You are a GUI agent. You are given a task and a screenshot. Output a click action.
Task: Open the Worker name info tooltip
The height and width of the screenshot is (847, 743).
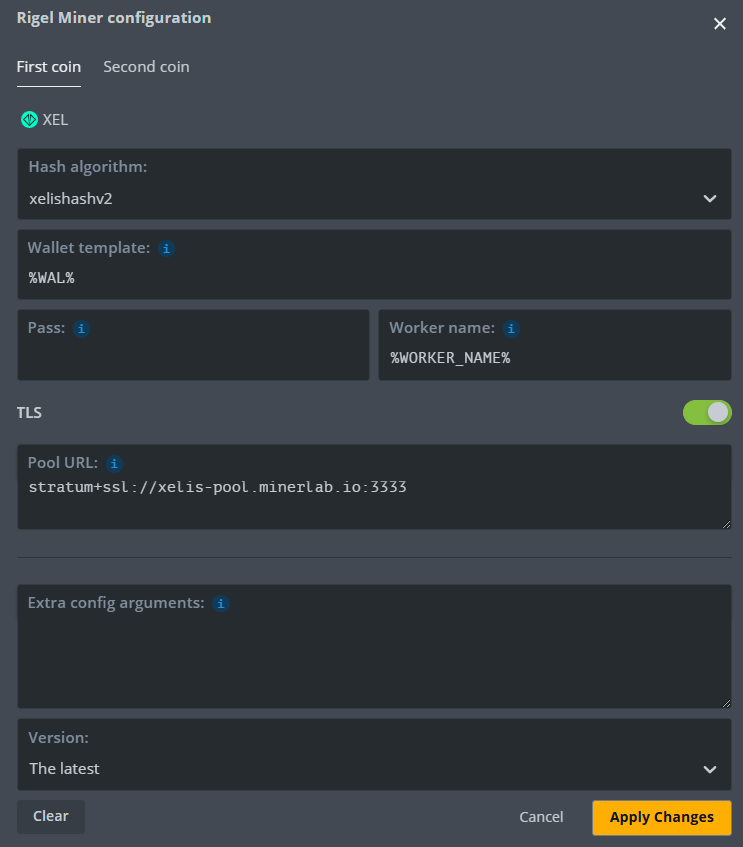click(511, 328)
